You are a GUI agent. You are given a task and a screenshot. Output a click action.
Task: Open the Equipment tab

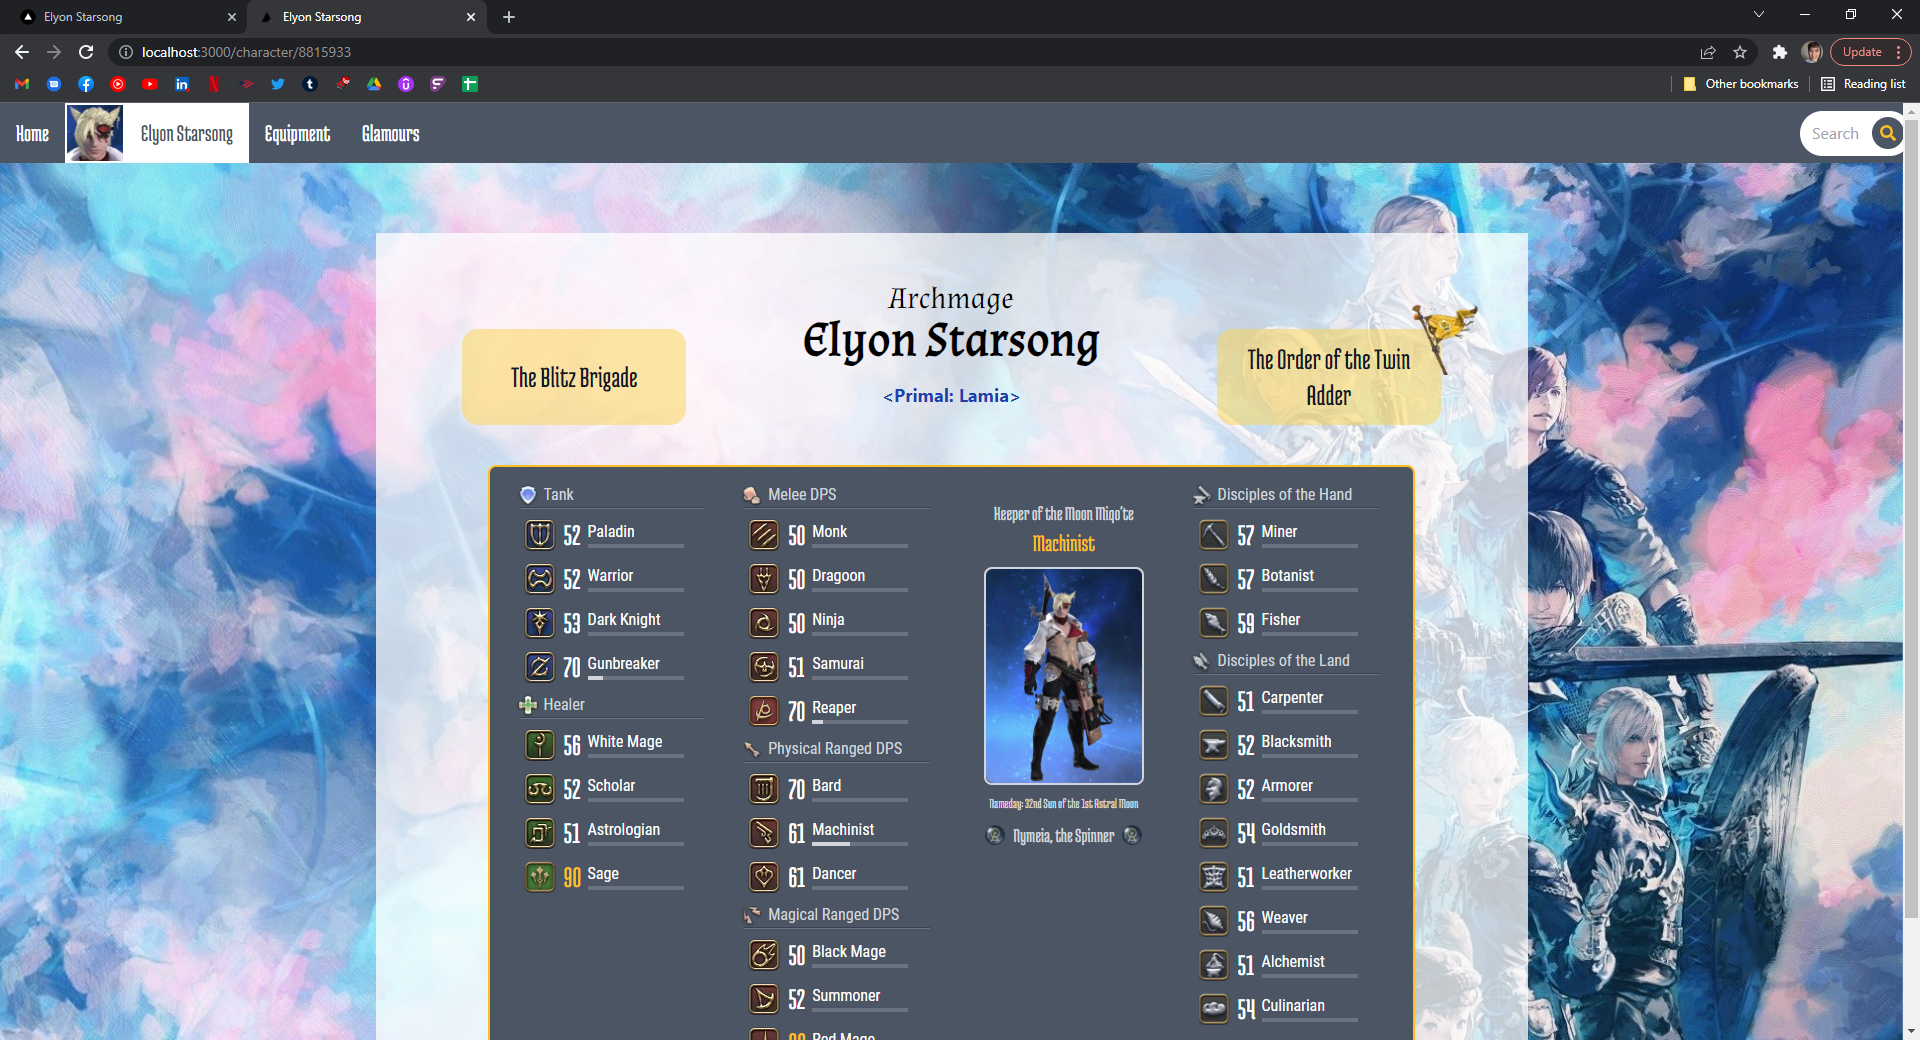click(x=297, y=134)
